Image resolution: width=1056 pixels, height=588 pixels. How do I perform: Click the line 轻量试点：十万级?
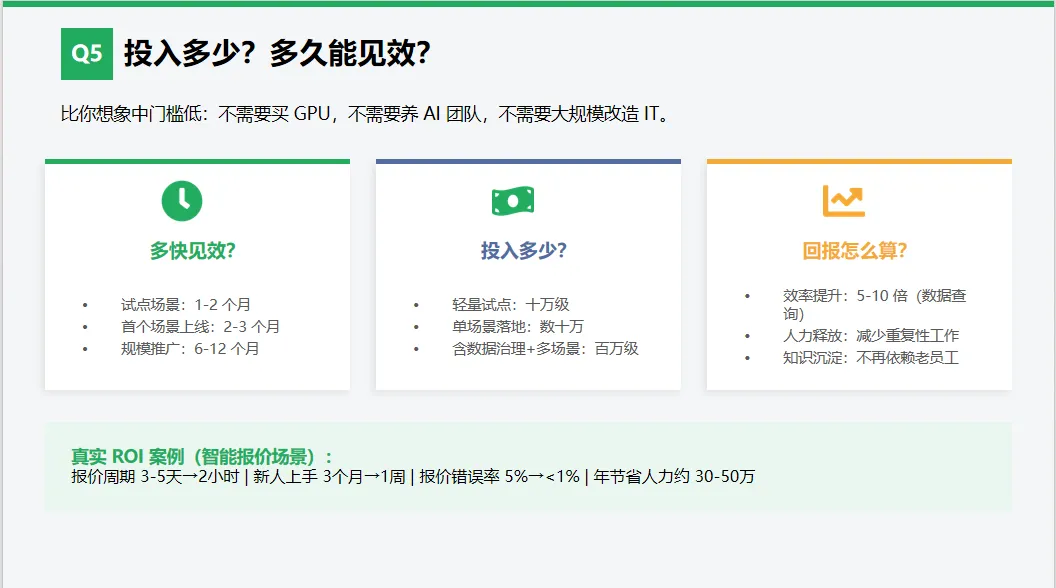click(x=511, y=304)
